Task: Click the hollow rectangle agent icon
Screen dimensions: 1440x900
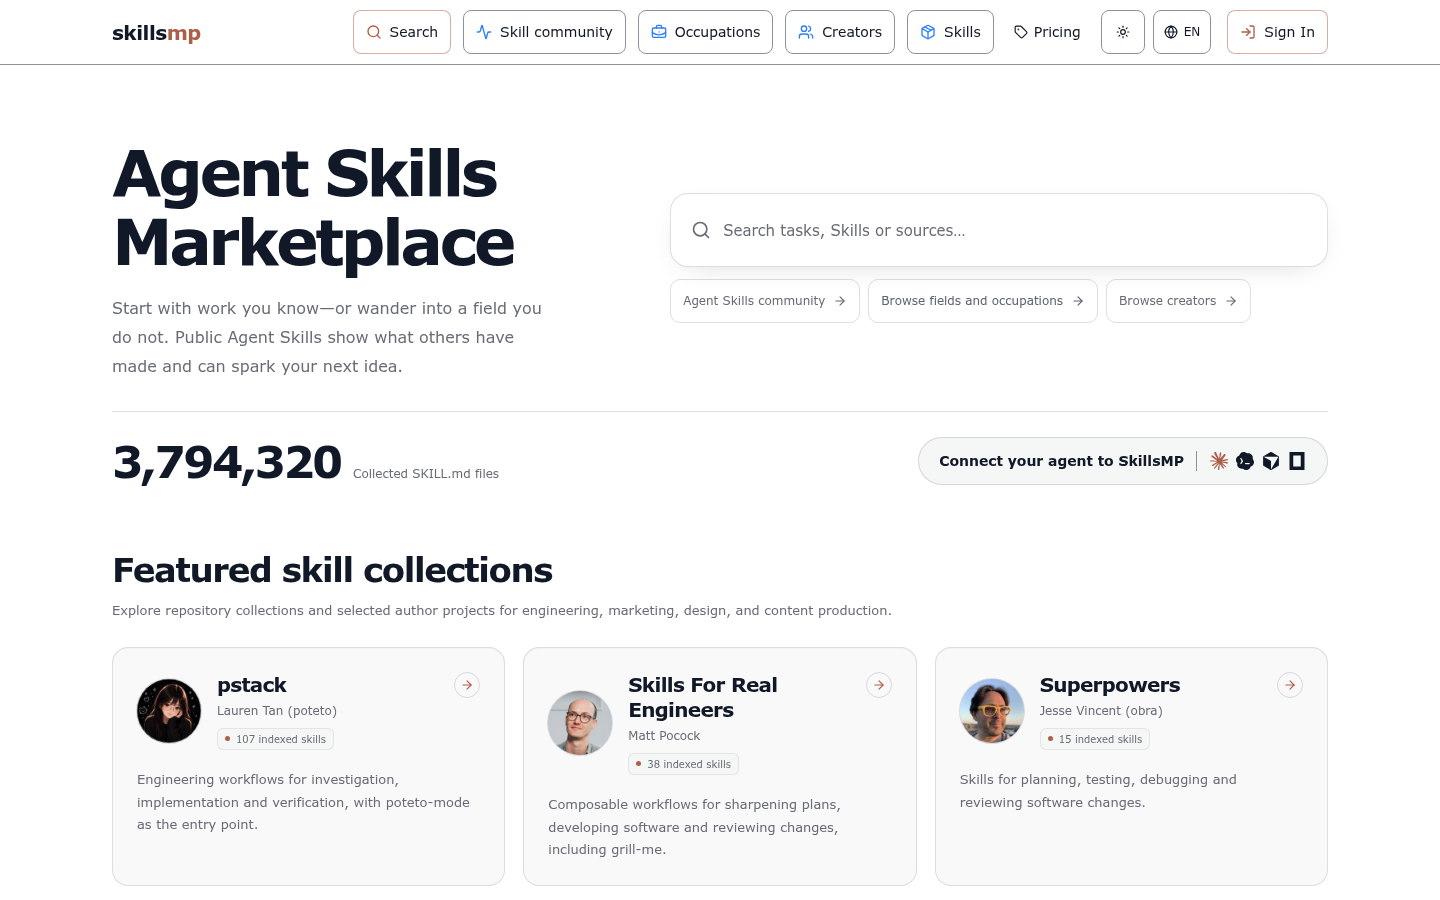Action: click(x=1297, y=461)
